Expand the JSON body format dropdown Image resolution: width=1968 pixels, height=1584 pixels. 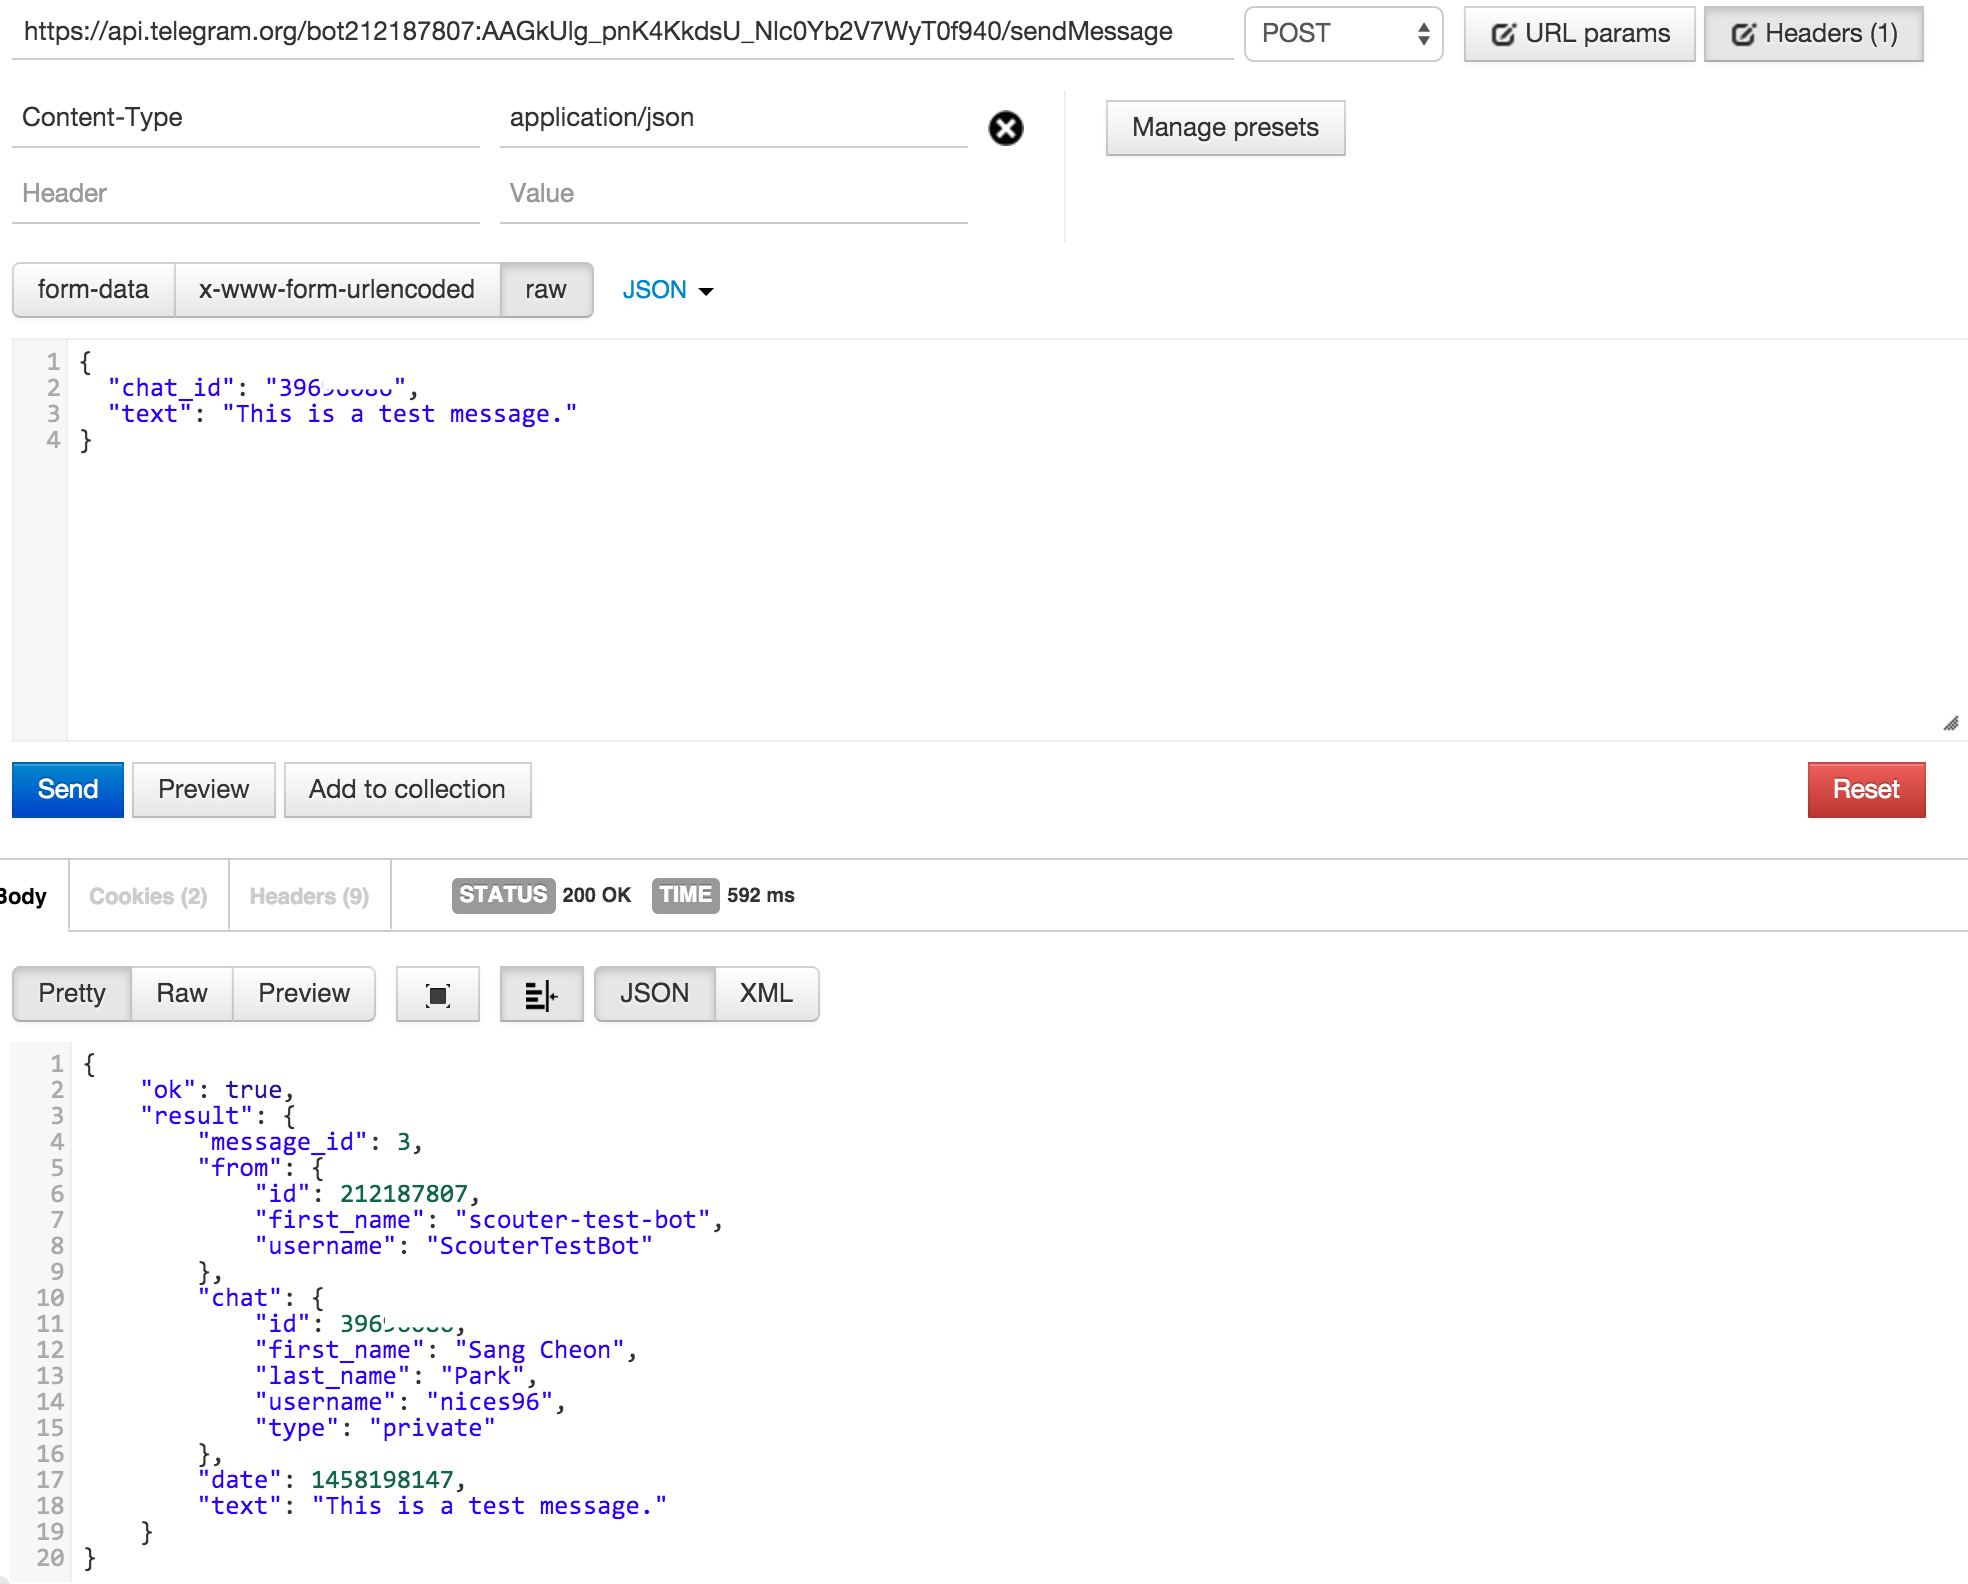coord(667,290)
